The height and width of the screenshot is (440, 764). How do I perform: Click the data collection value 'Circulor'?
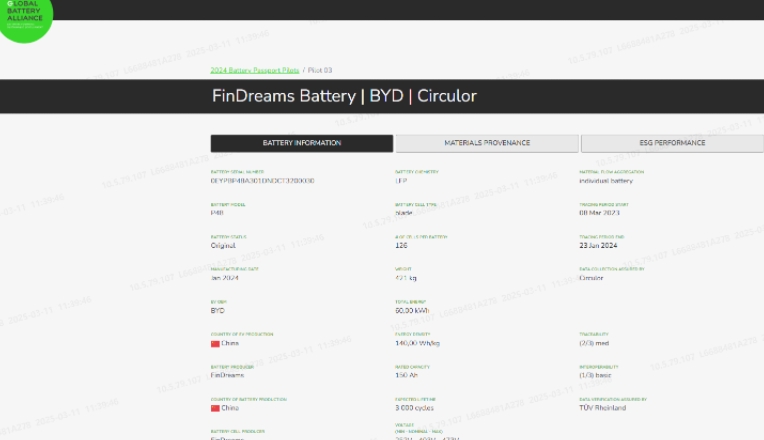click(x=591, y=278)
